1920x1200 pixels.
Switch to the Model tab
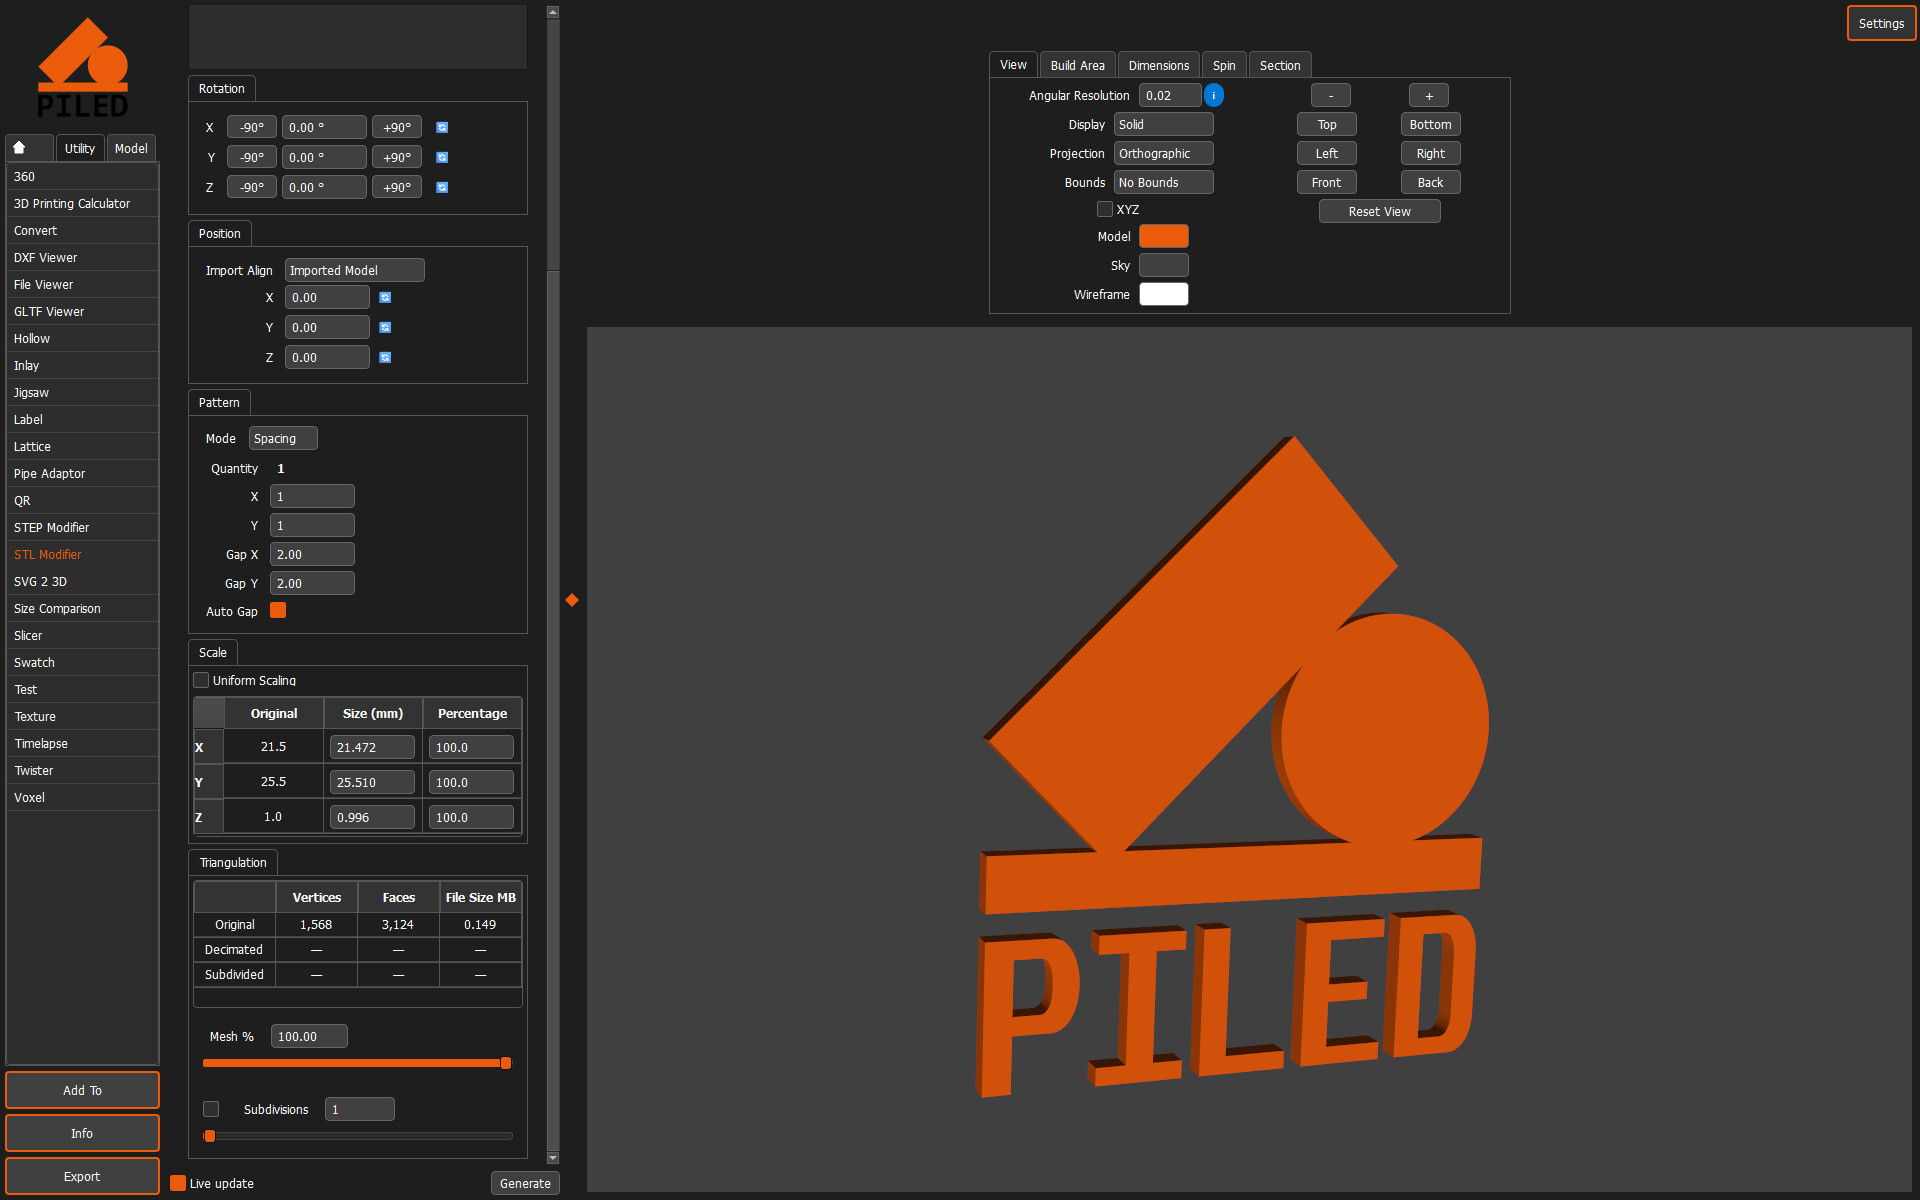click(131, 148)
